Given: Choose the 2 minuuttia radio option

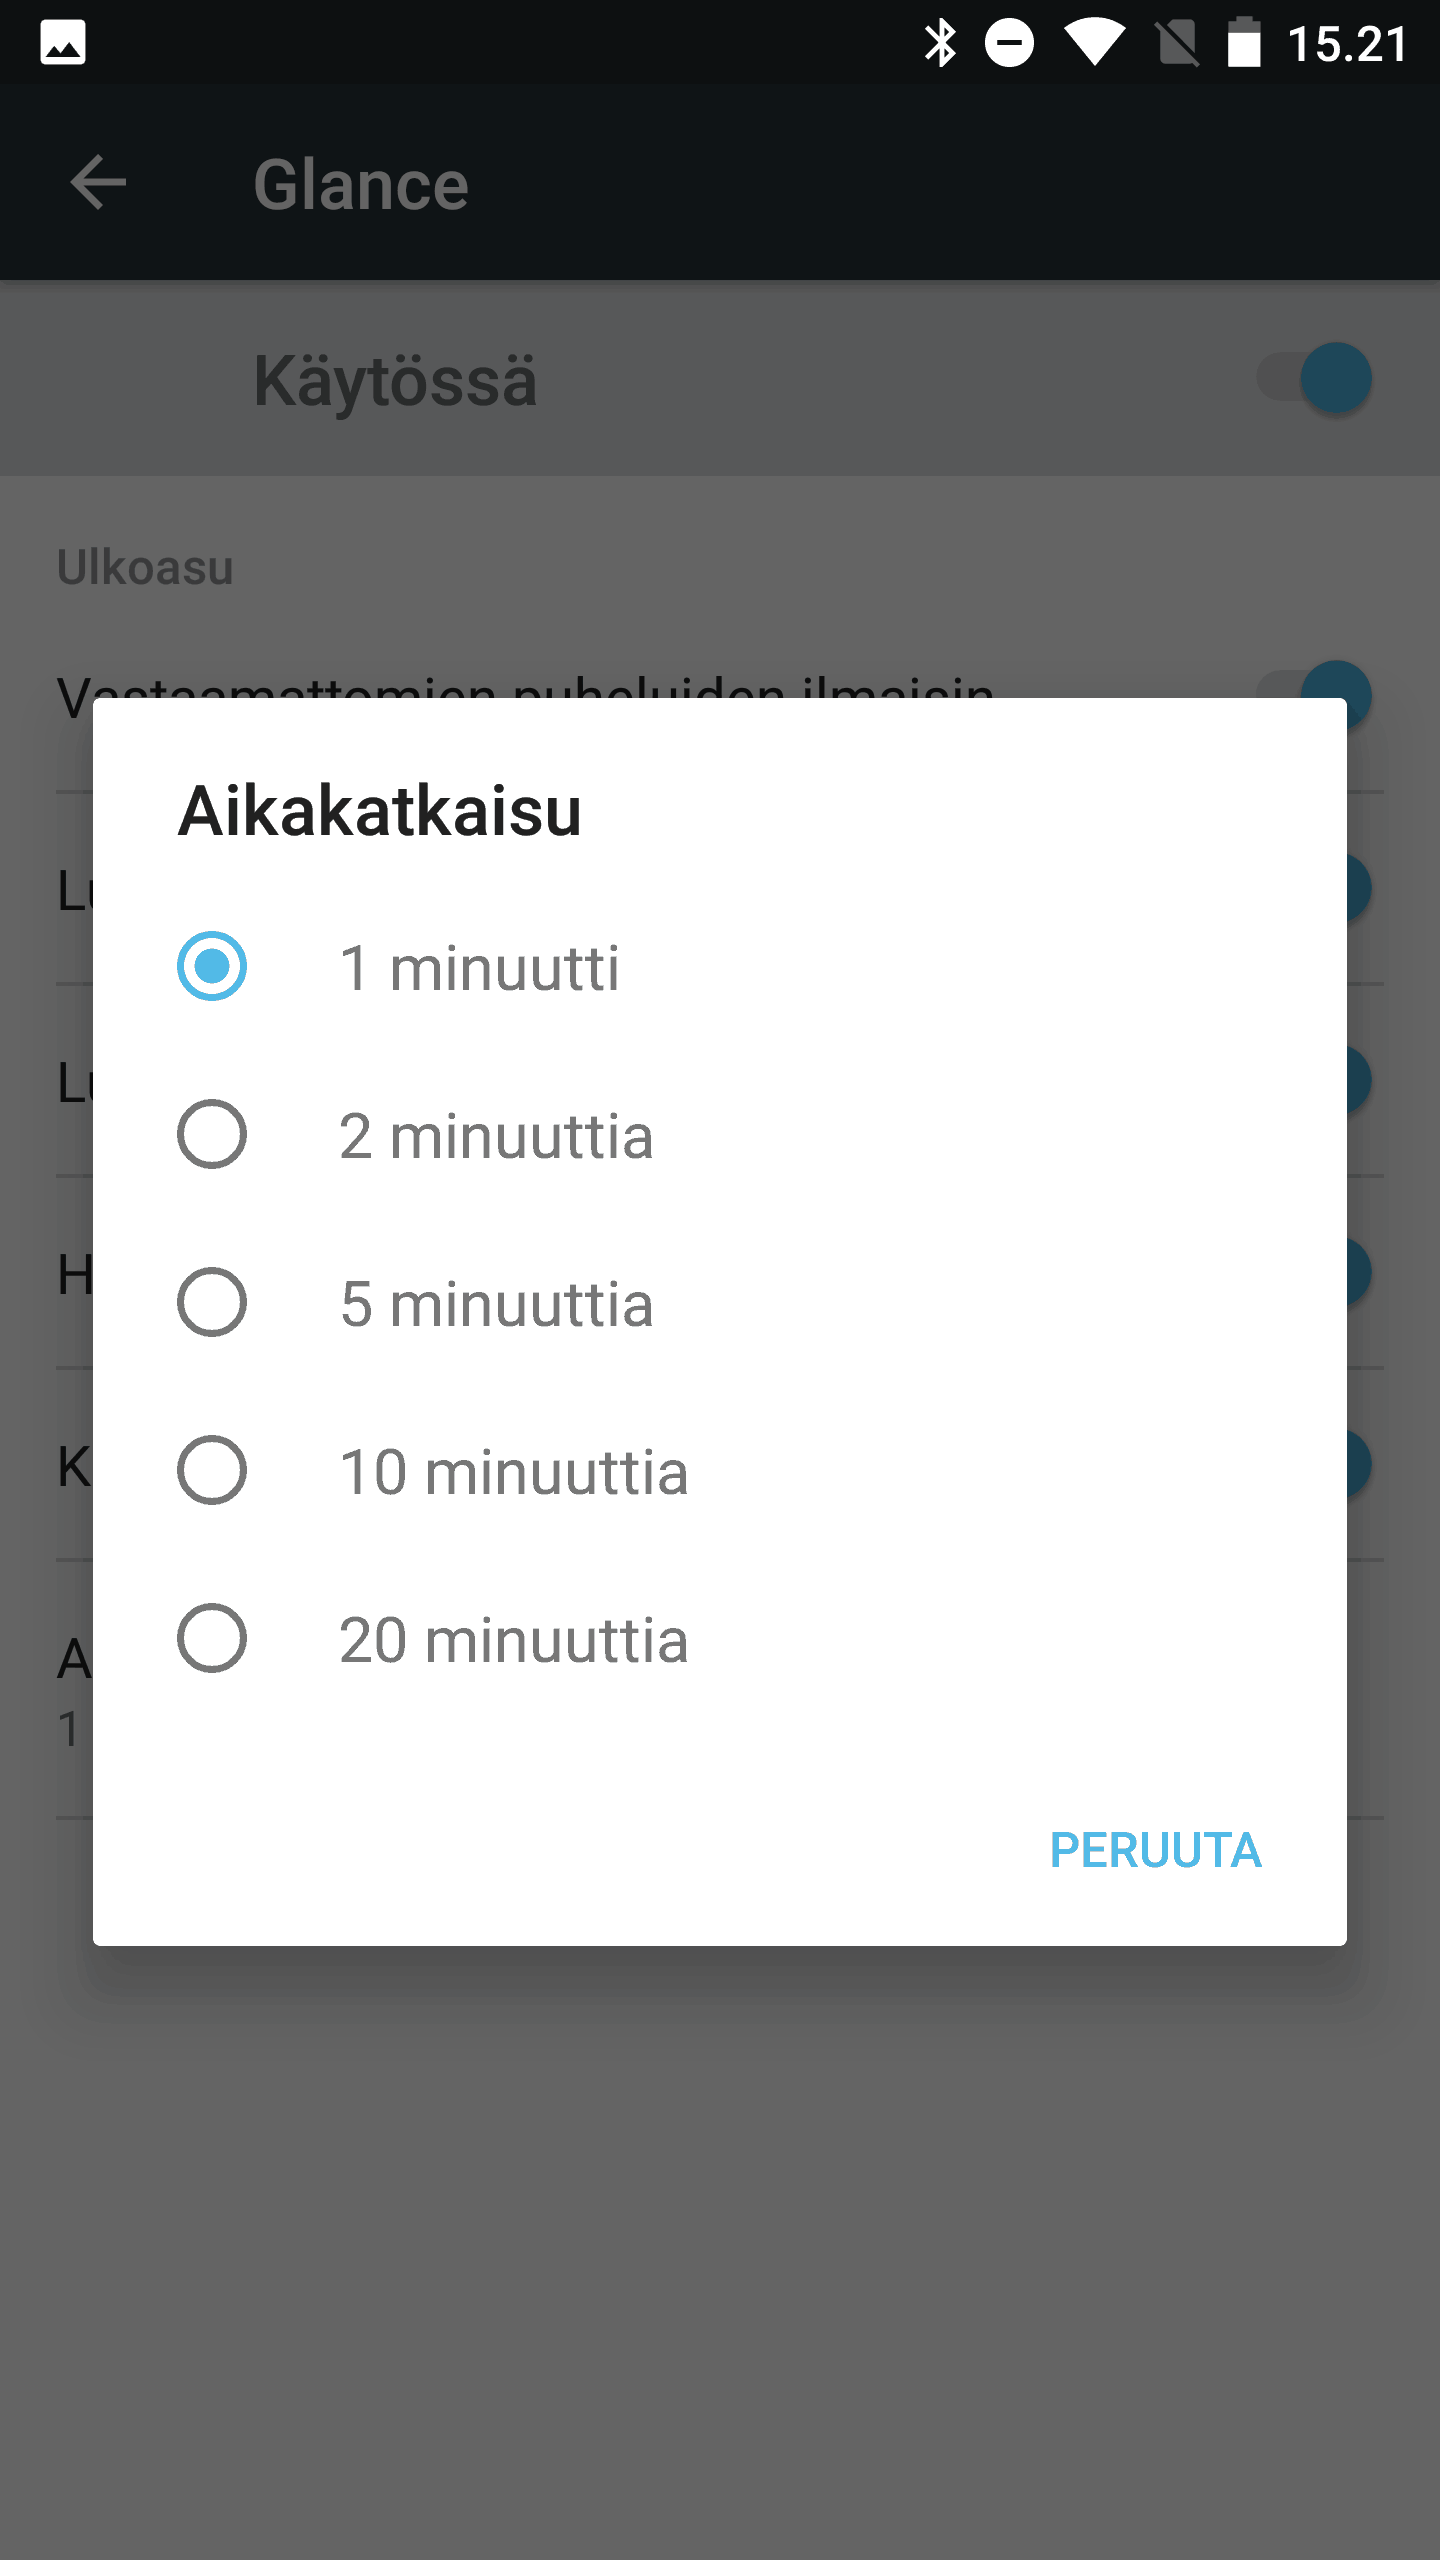Looking at the screenshot, I should tap(212, 1135).
